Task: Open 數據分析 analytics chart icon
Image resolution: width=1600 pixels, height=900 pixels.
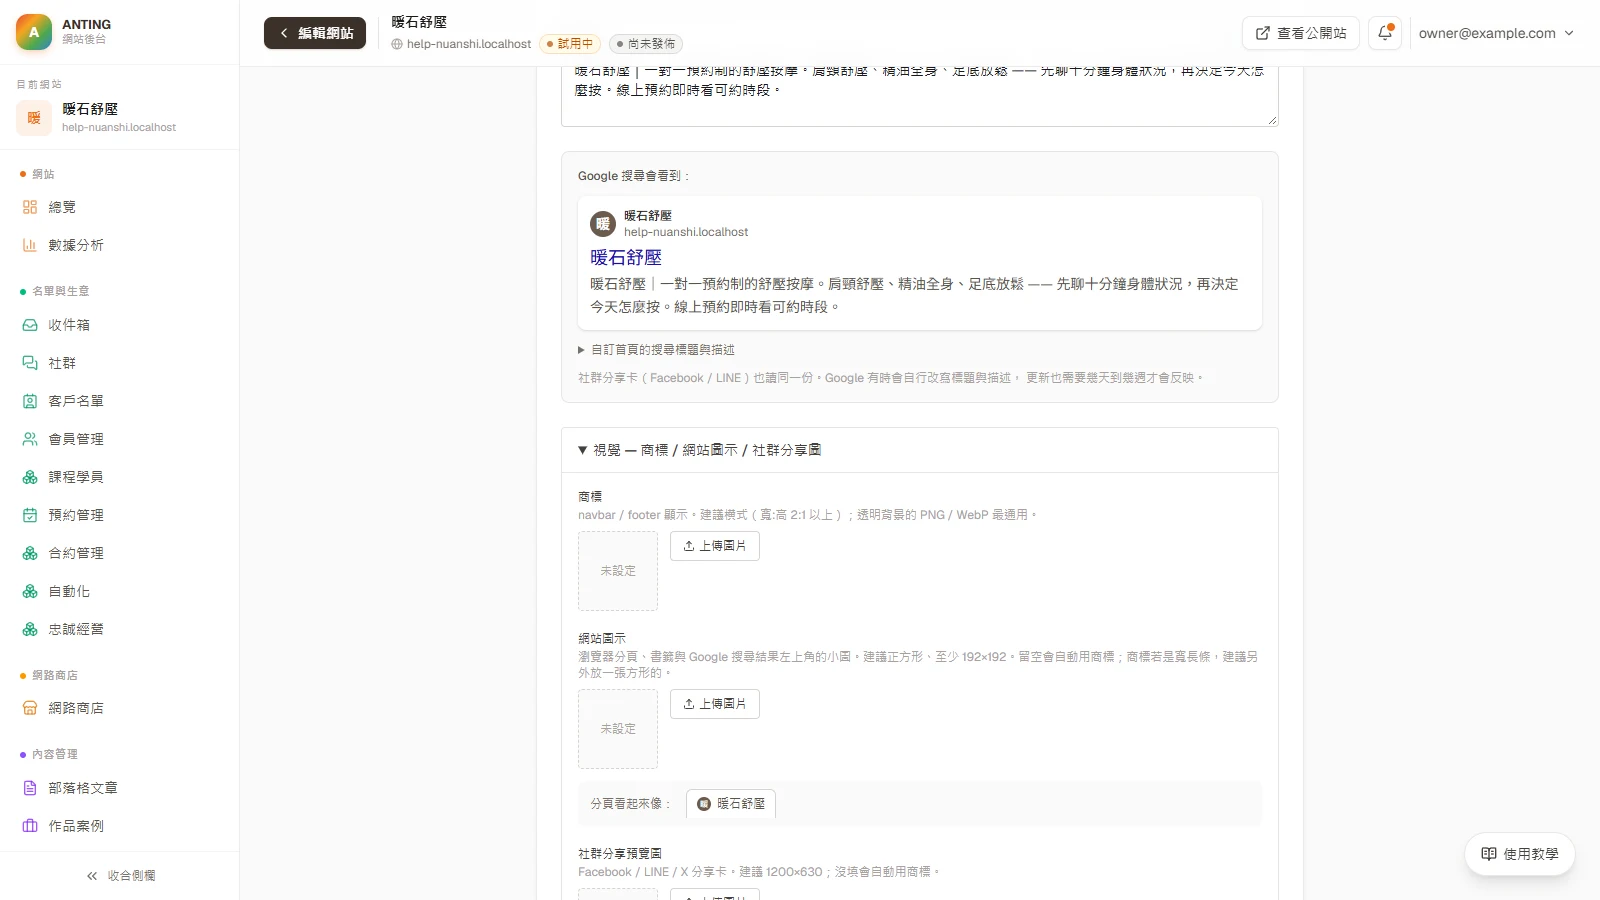Action: click(x=30, y=245)
